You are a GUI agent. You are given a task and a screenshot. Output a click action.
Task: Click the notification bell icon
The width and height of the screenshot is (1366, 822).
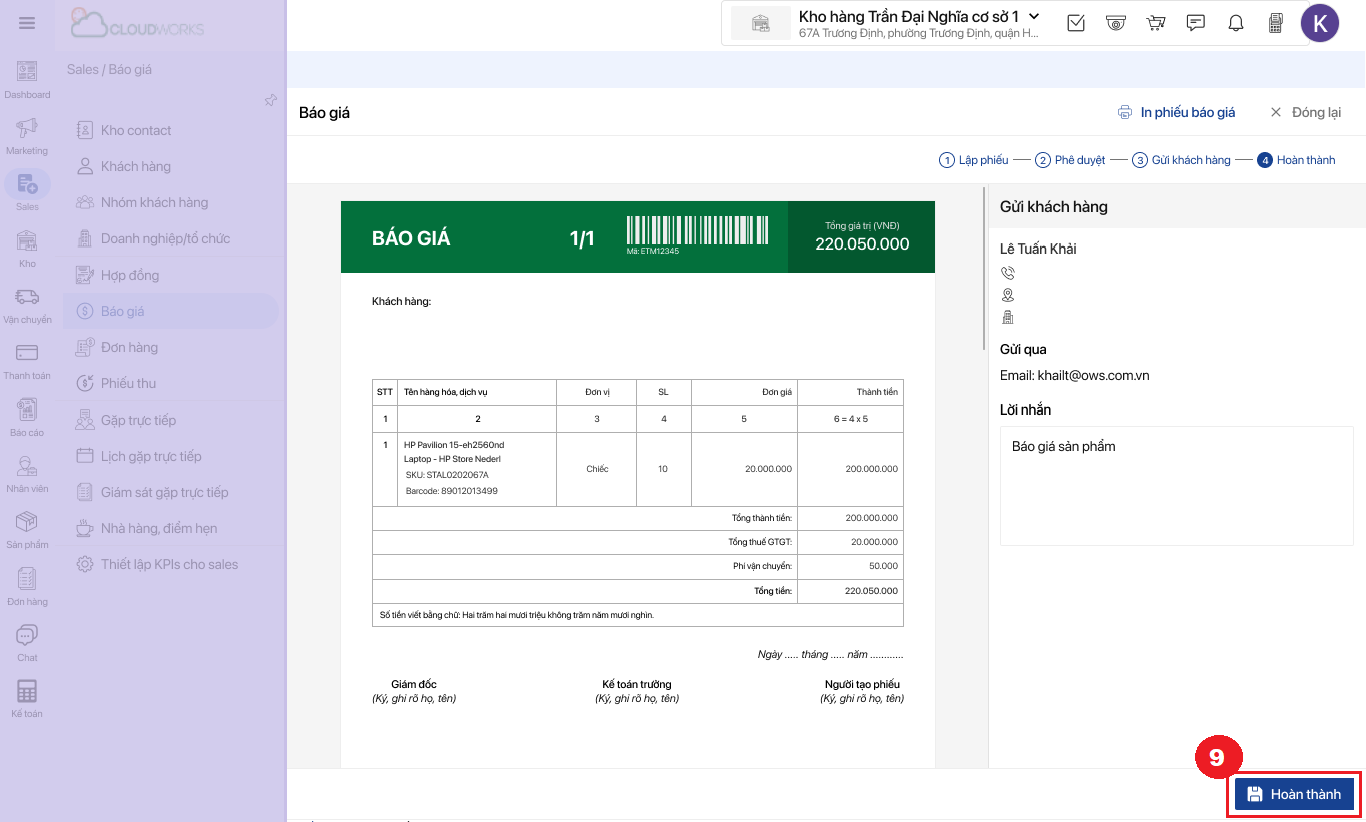tap(1236, 23)
